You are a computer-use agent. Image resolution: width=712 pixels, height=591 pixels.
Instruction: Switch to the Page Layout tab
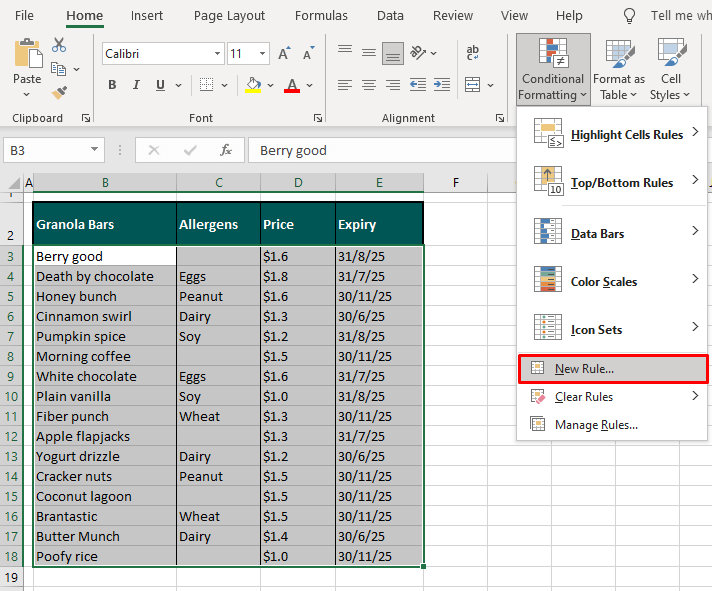[x=229, y=16]
